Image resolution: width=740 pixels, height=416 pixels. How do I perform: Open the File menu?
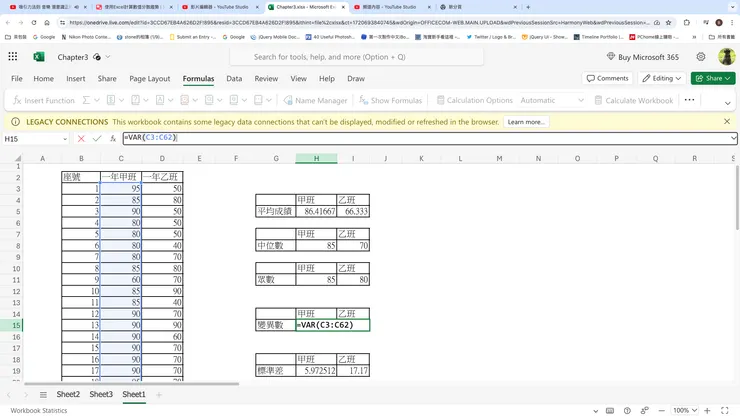17,78
